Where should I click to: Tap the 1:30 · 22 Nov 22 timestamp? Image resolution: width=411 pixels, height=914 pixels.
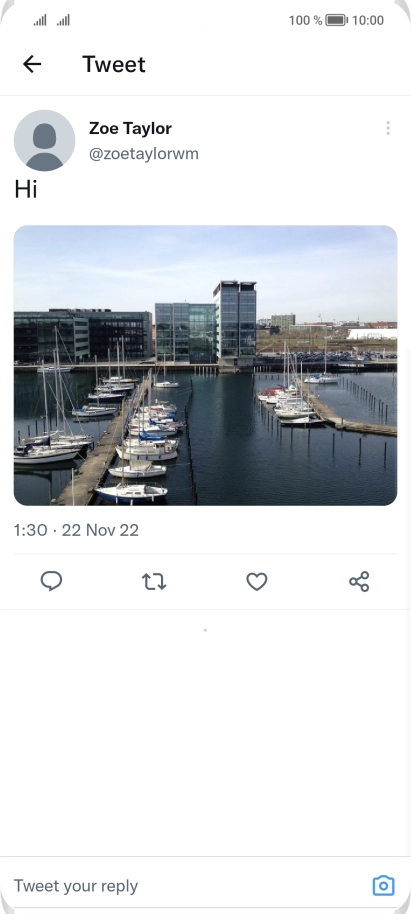pyautogui.click(x=76, y=530)
